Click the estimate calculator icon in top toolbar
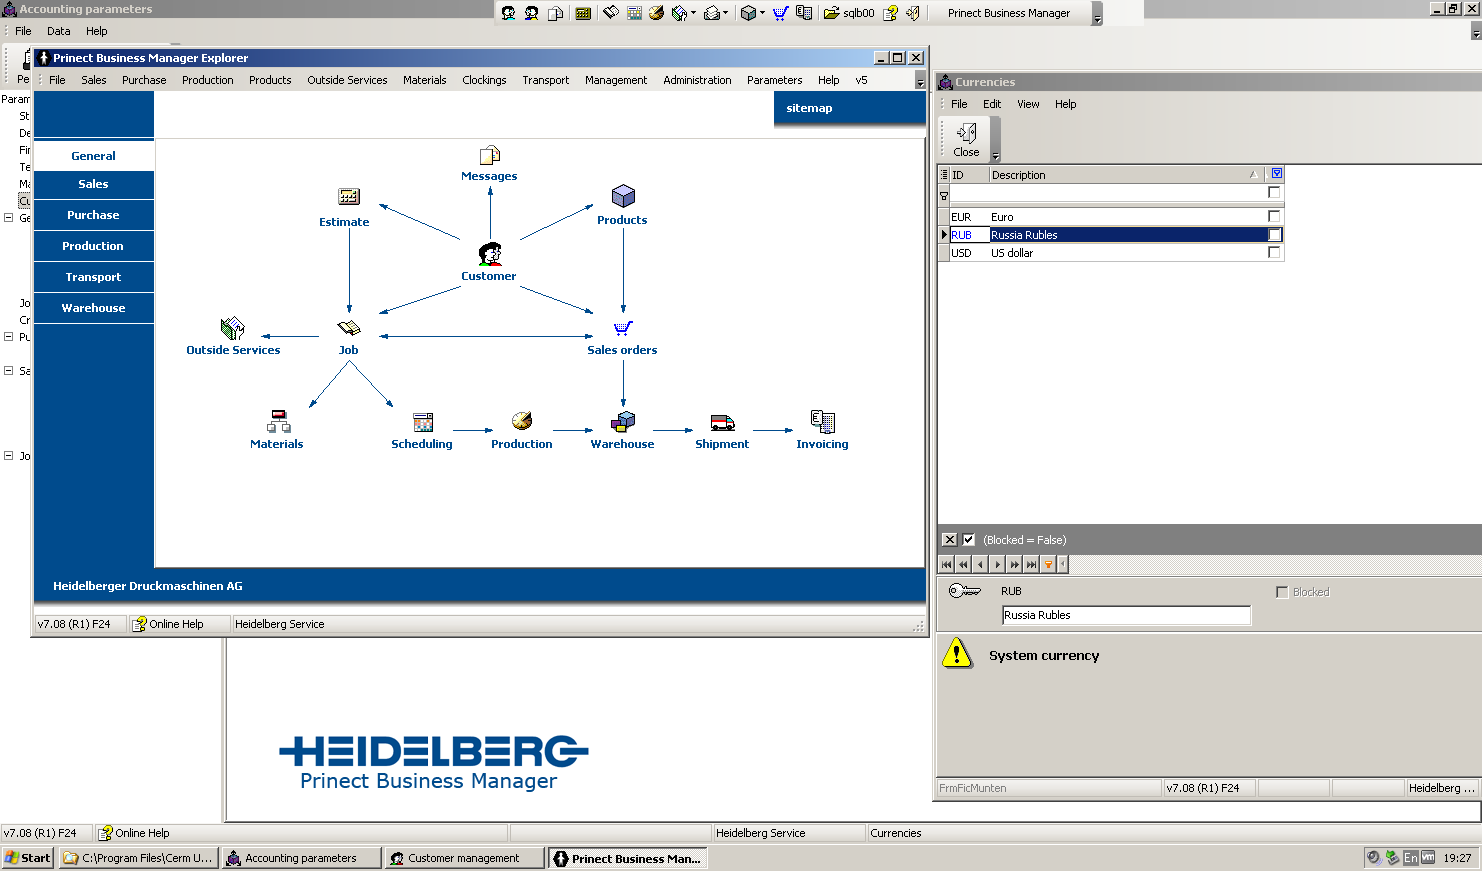 583,13
